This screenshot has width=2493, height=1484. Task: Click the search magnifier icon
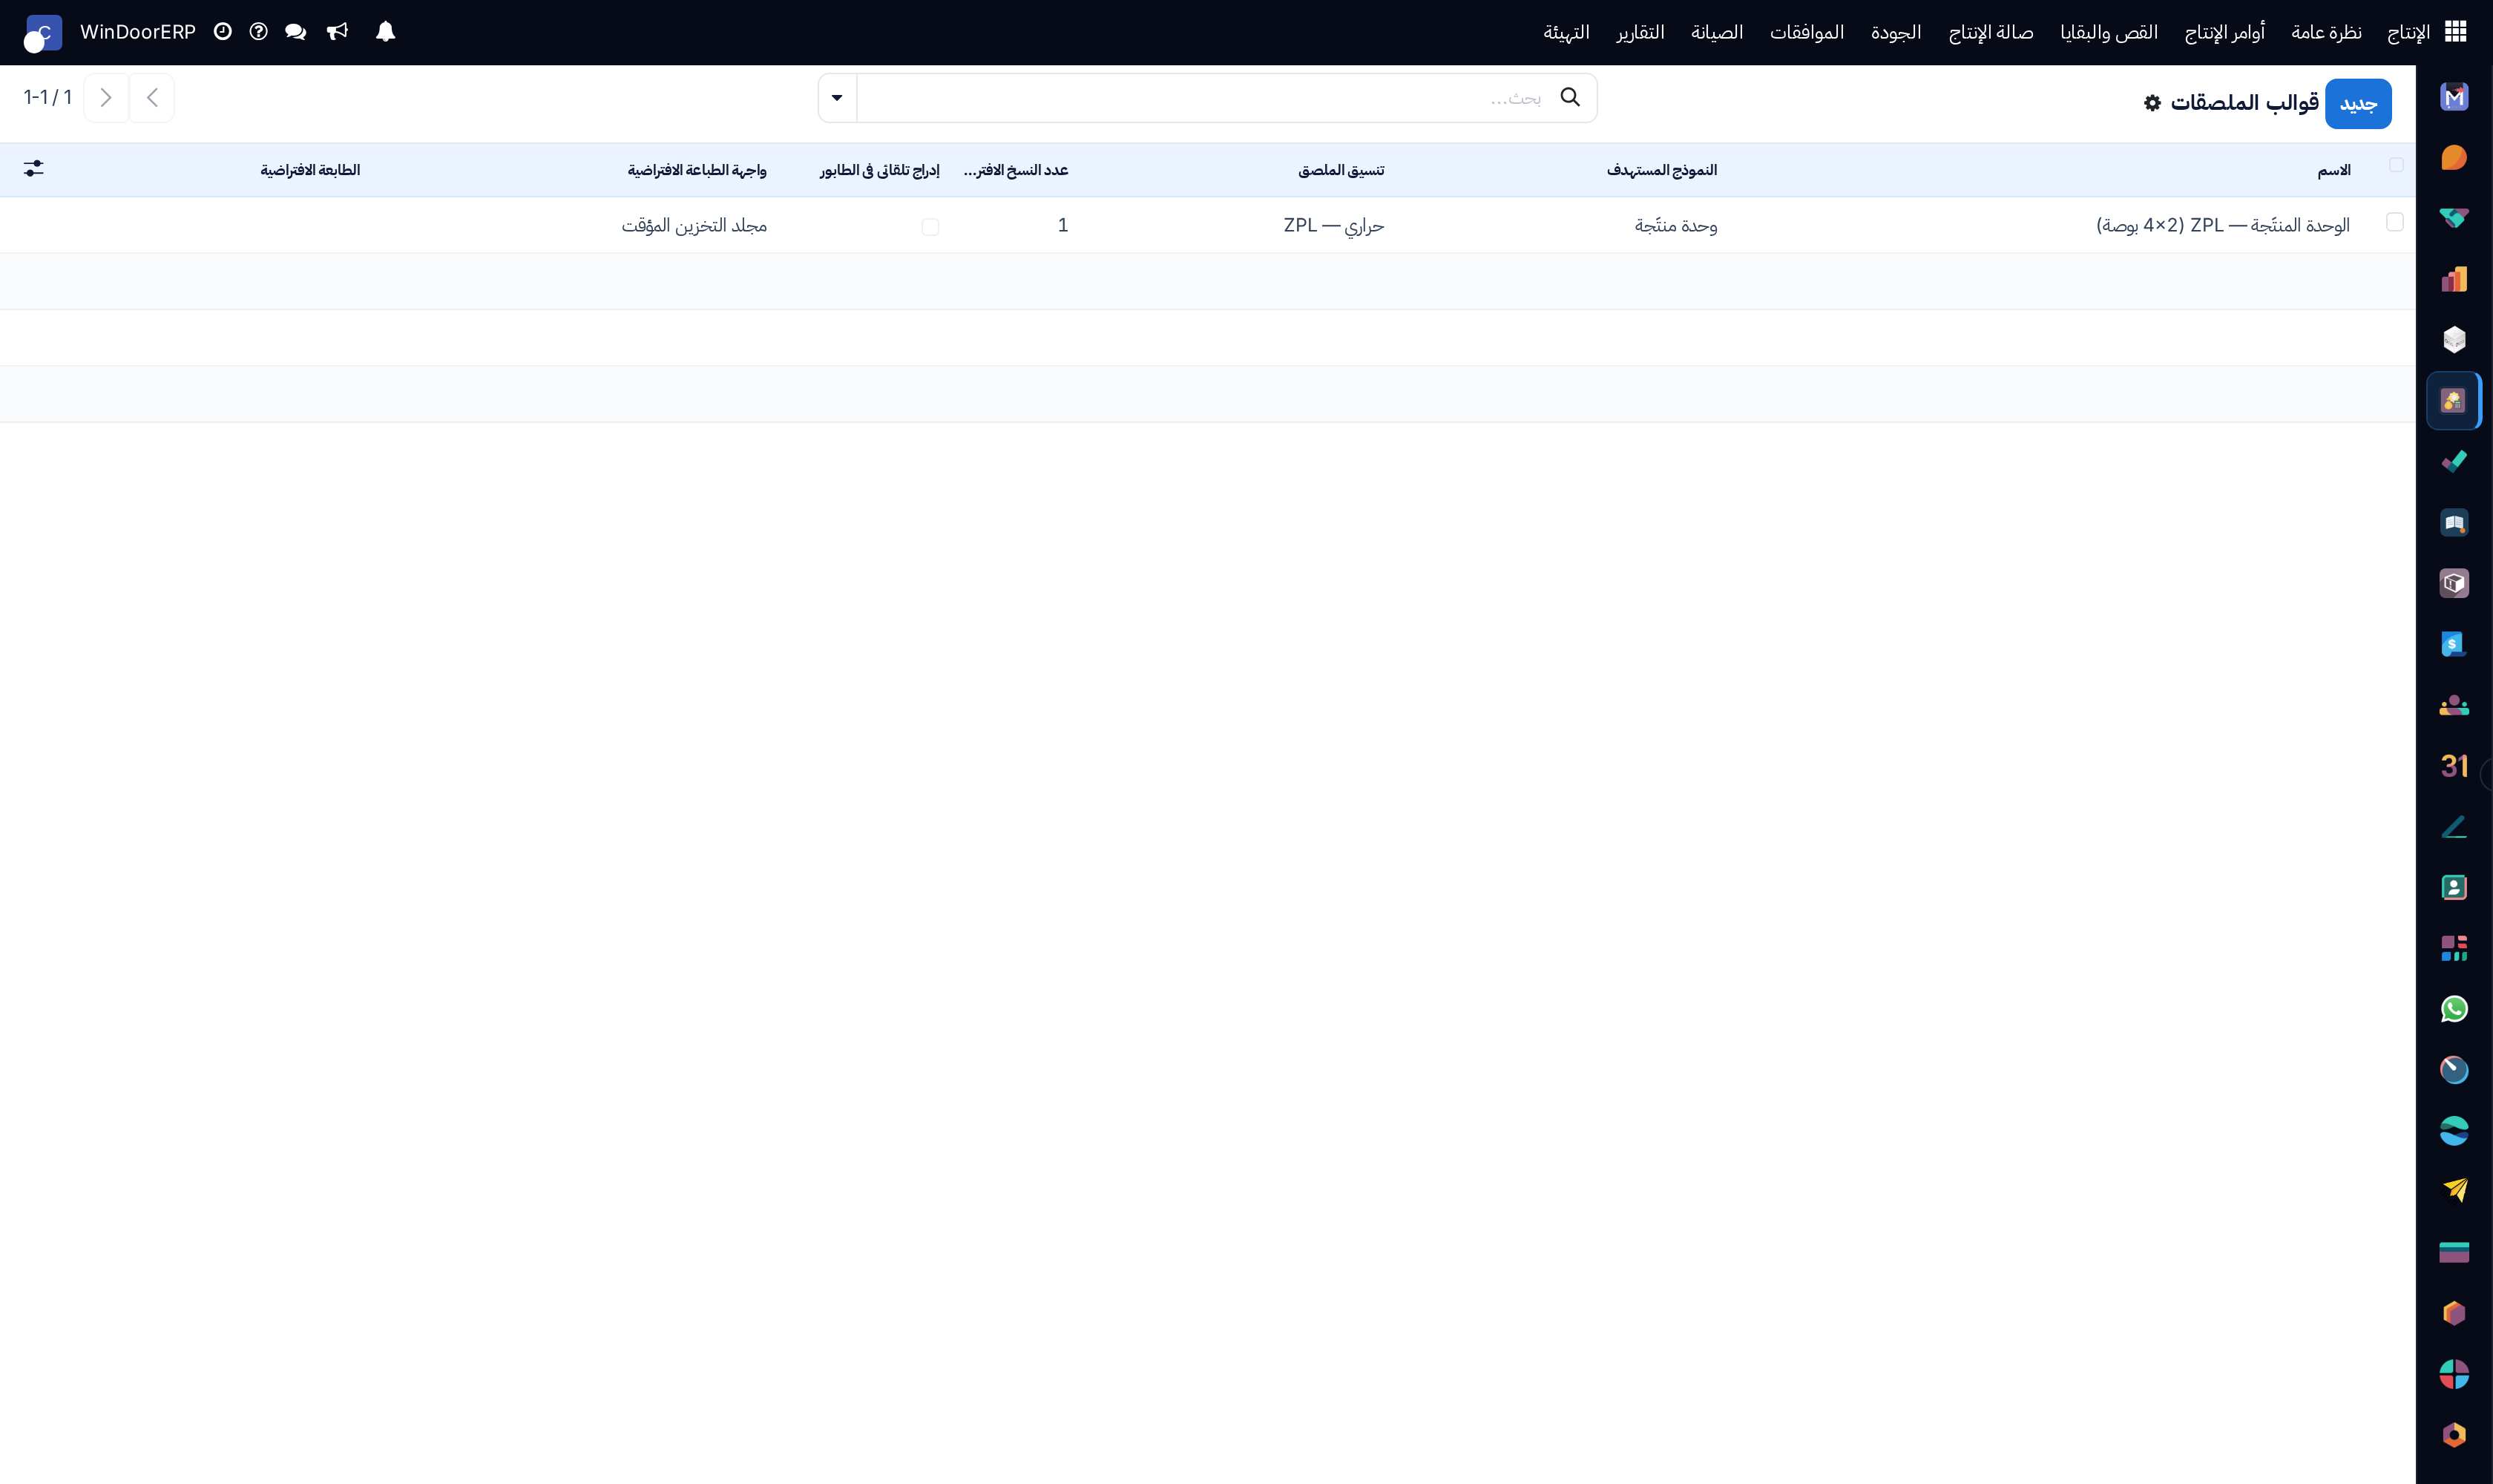point(1570,97)
